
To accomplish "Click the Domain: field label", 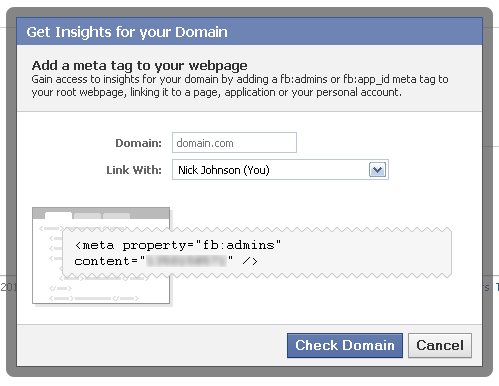I will tap(138, 143).
